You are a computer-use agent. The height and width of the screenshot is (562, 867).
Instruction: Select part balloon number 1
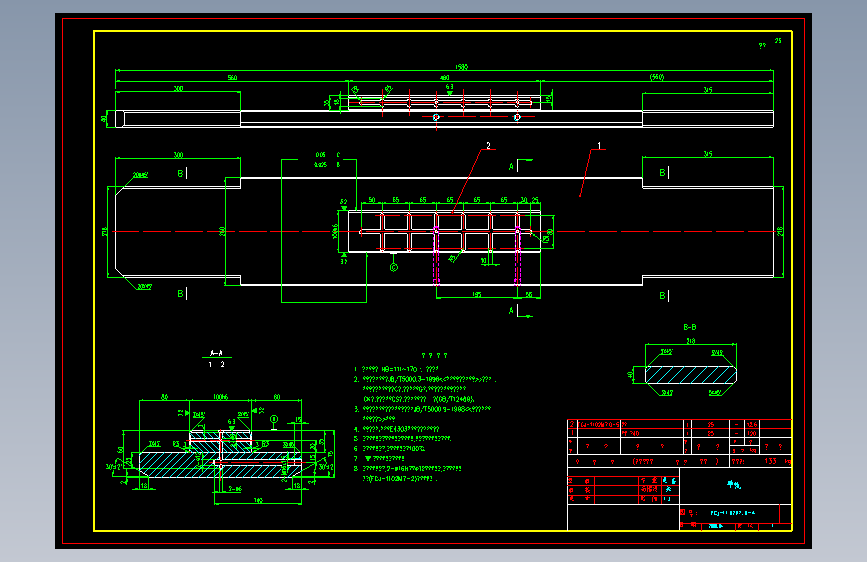[599, 146]
